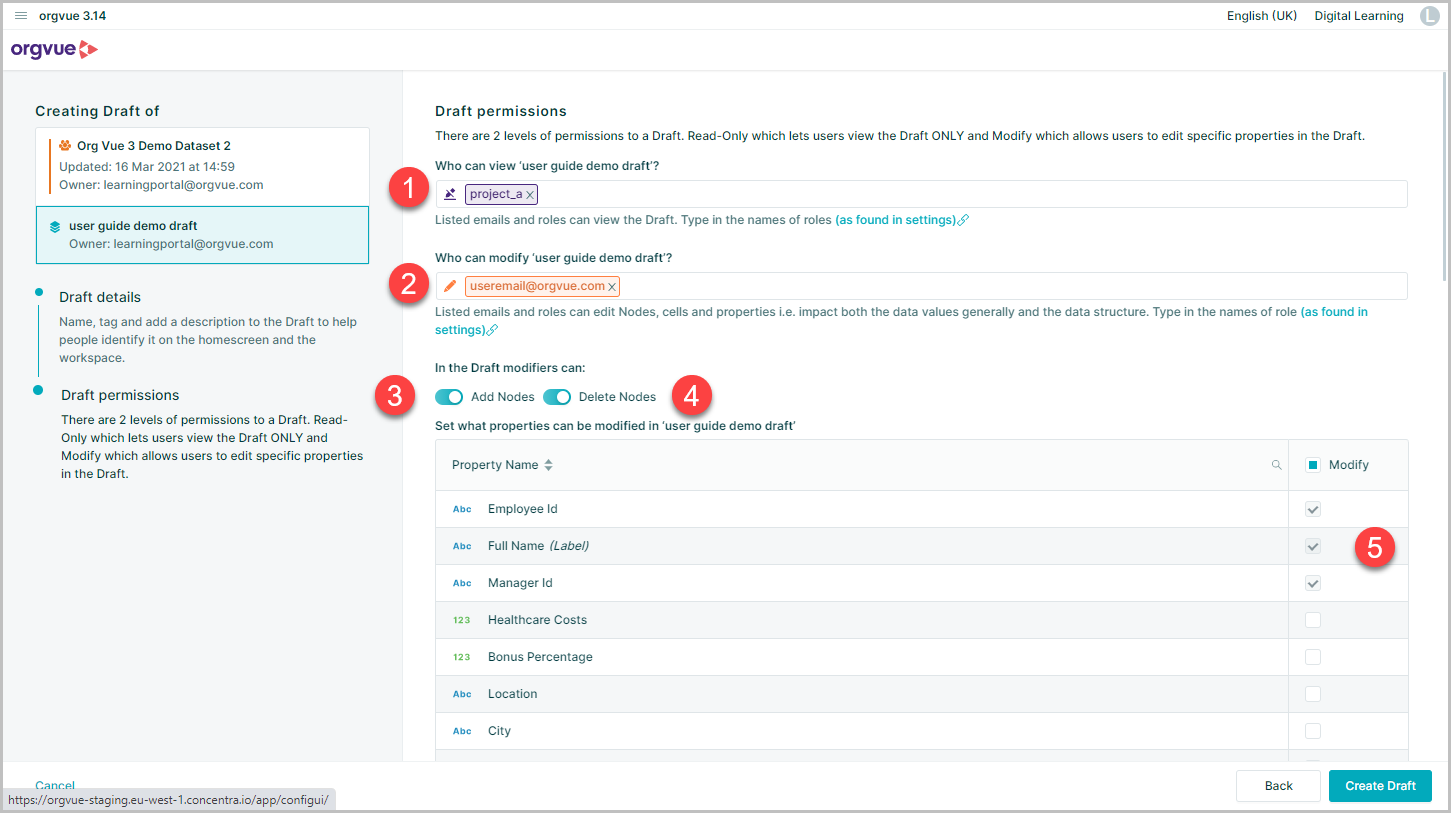Toggle the Delete Nodes switch
1451x813 pixels.
[x=557, y=397]
